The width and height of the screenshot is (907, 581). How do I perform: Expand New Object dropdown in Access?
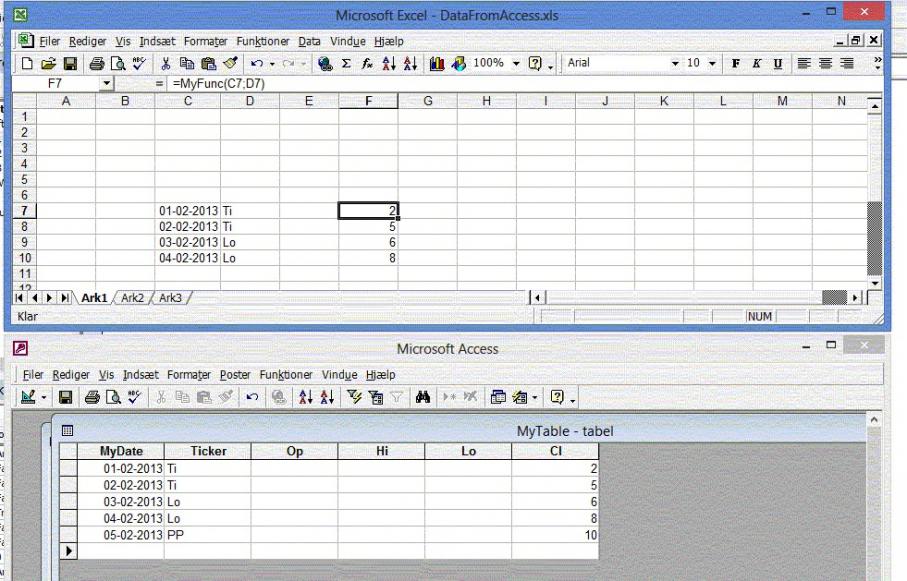pos(534,398)
